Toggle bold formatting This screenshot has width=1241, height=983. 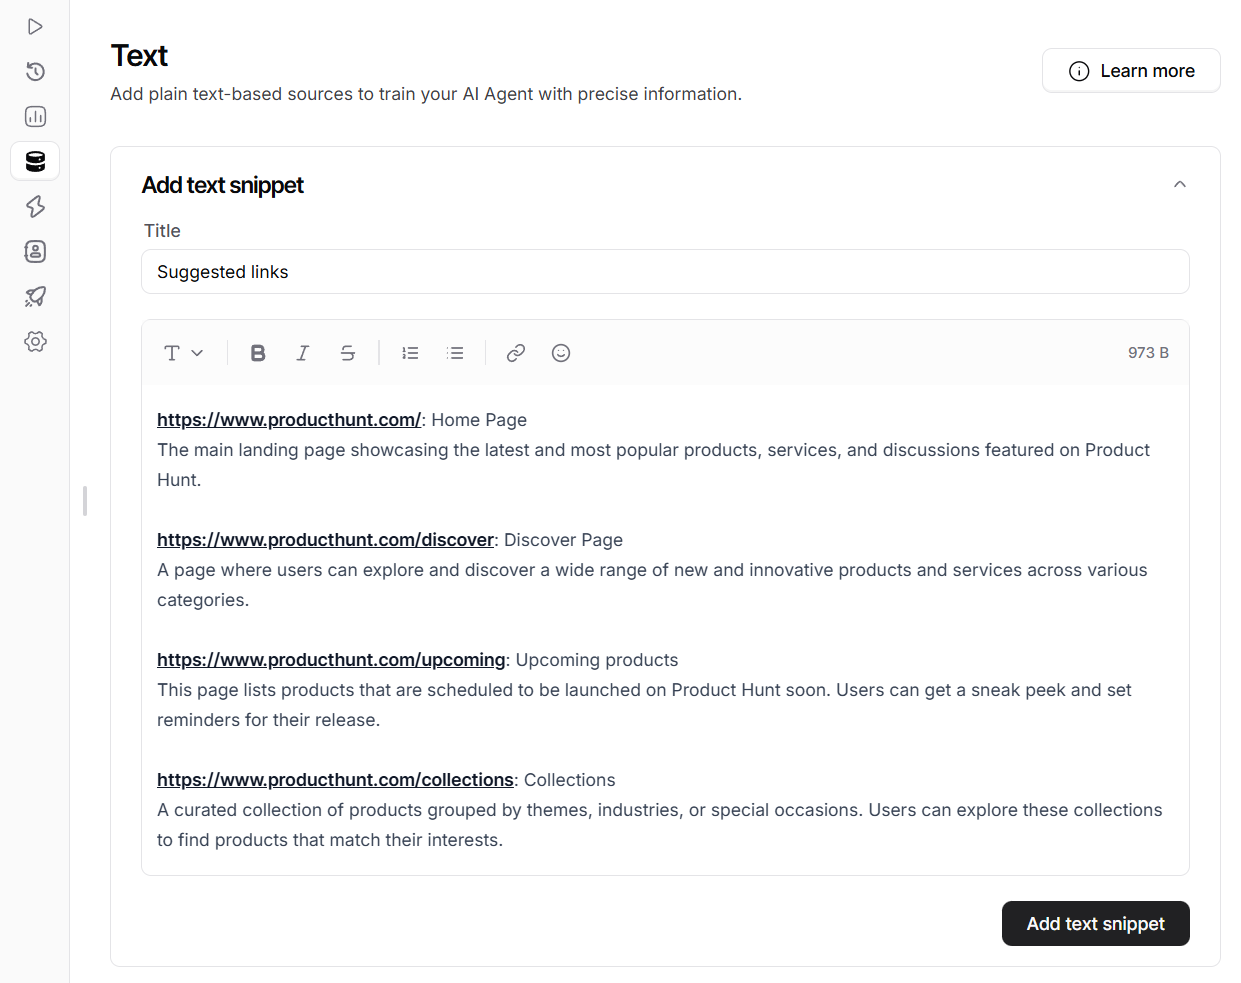pos(257,352)
